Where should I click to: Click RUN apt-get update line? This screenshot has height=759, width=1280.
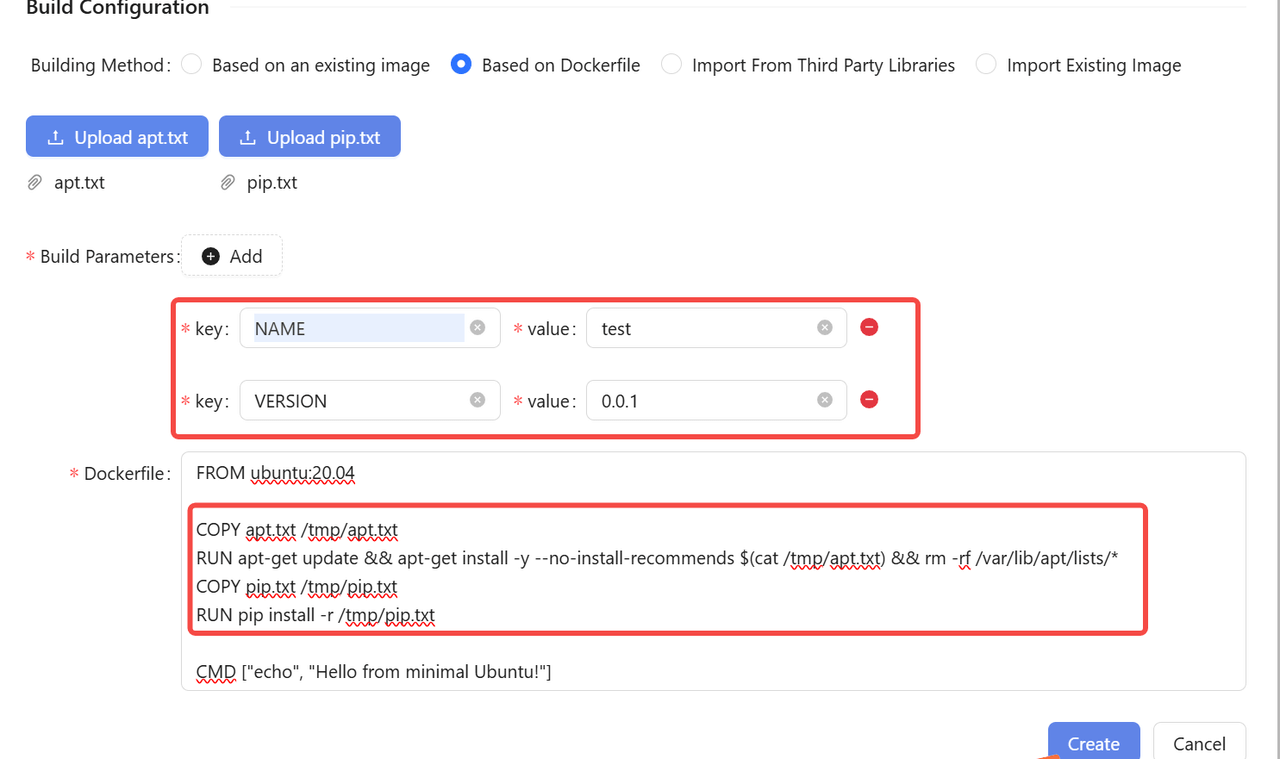[x=656, y=558]
